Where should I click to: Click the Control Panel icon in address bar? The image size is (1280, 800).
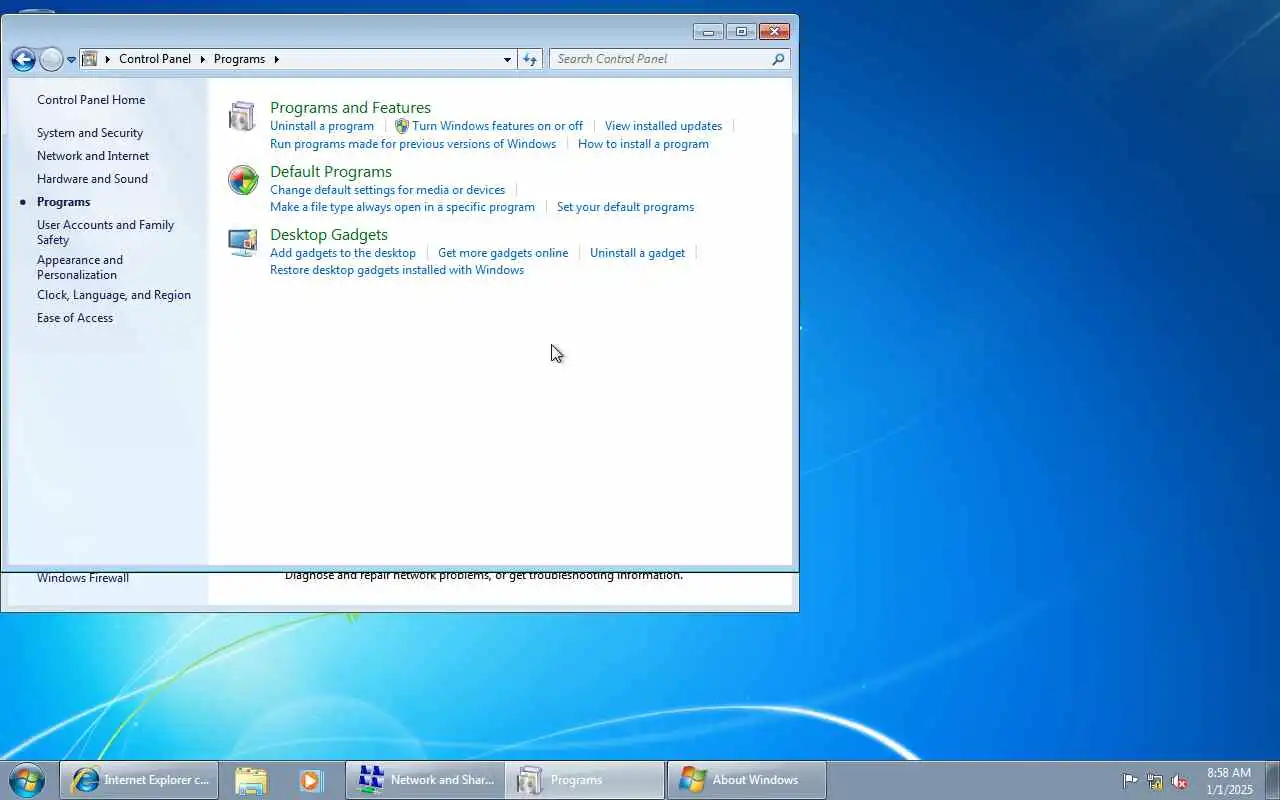coord(90,59)
